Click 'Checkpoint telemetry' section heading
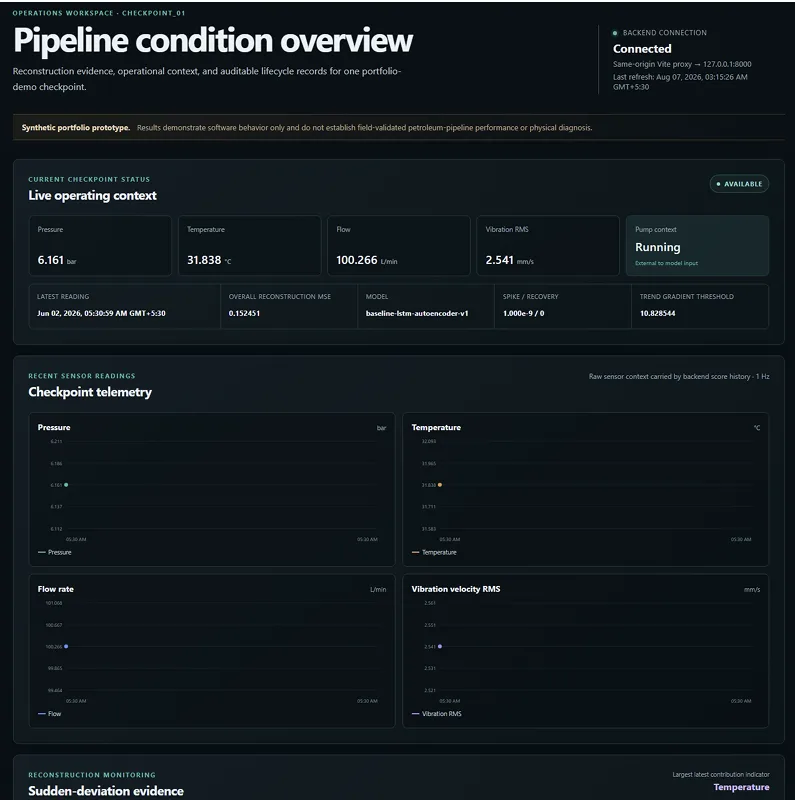Viewport: 795px width, 800px height. [x=90, y=392]
